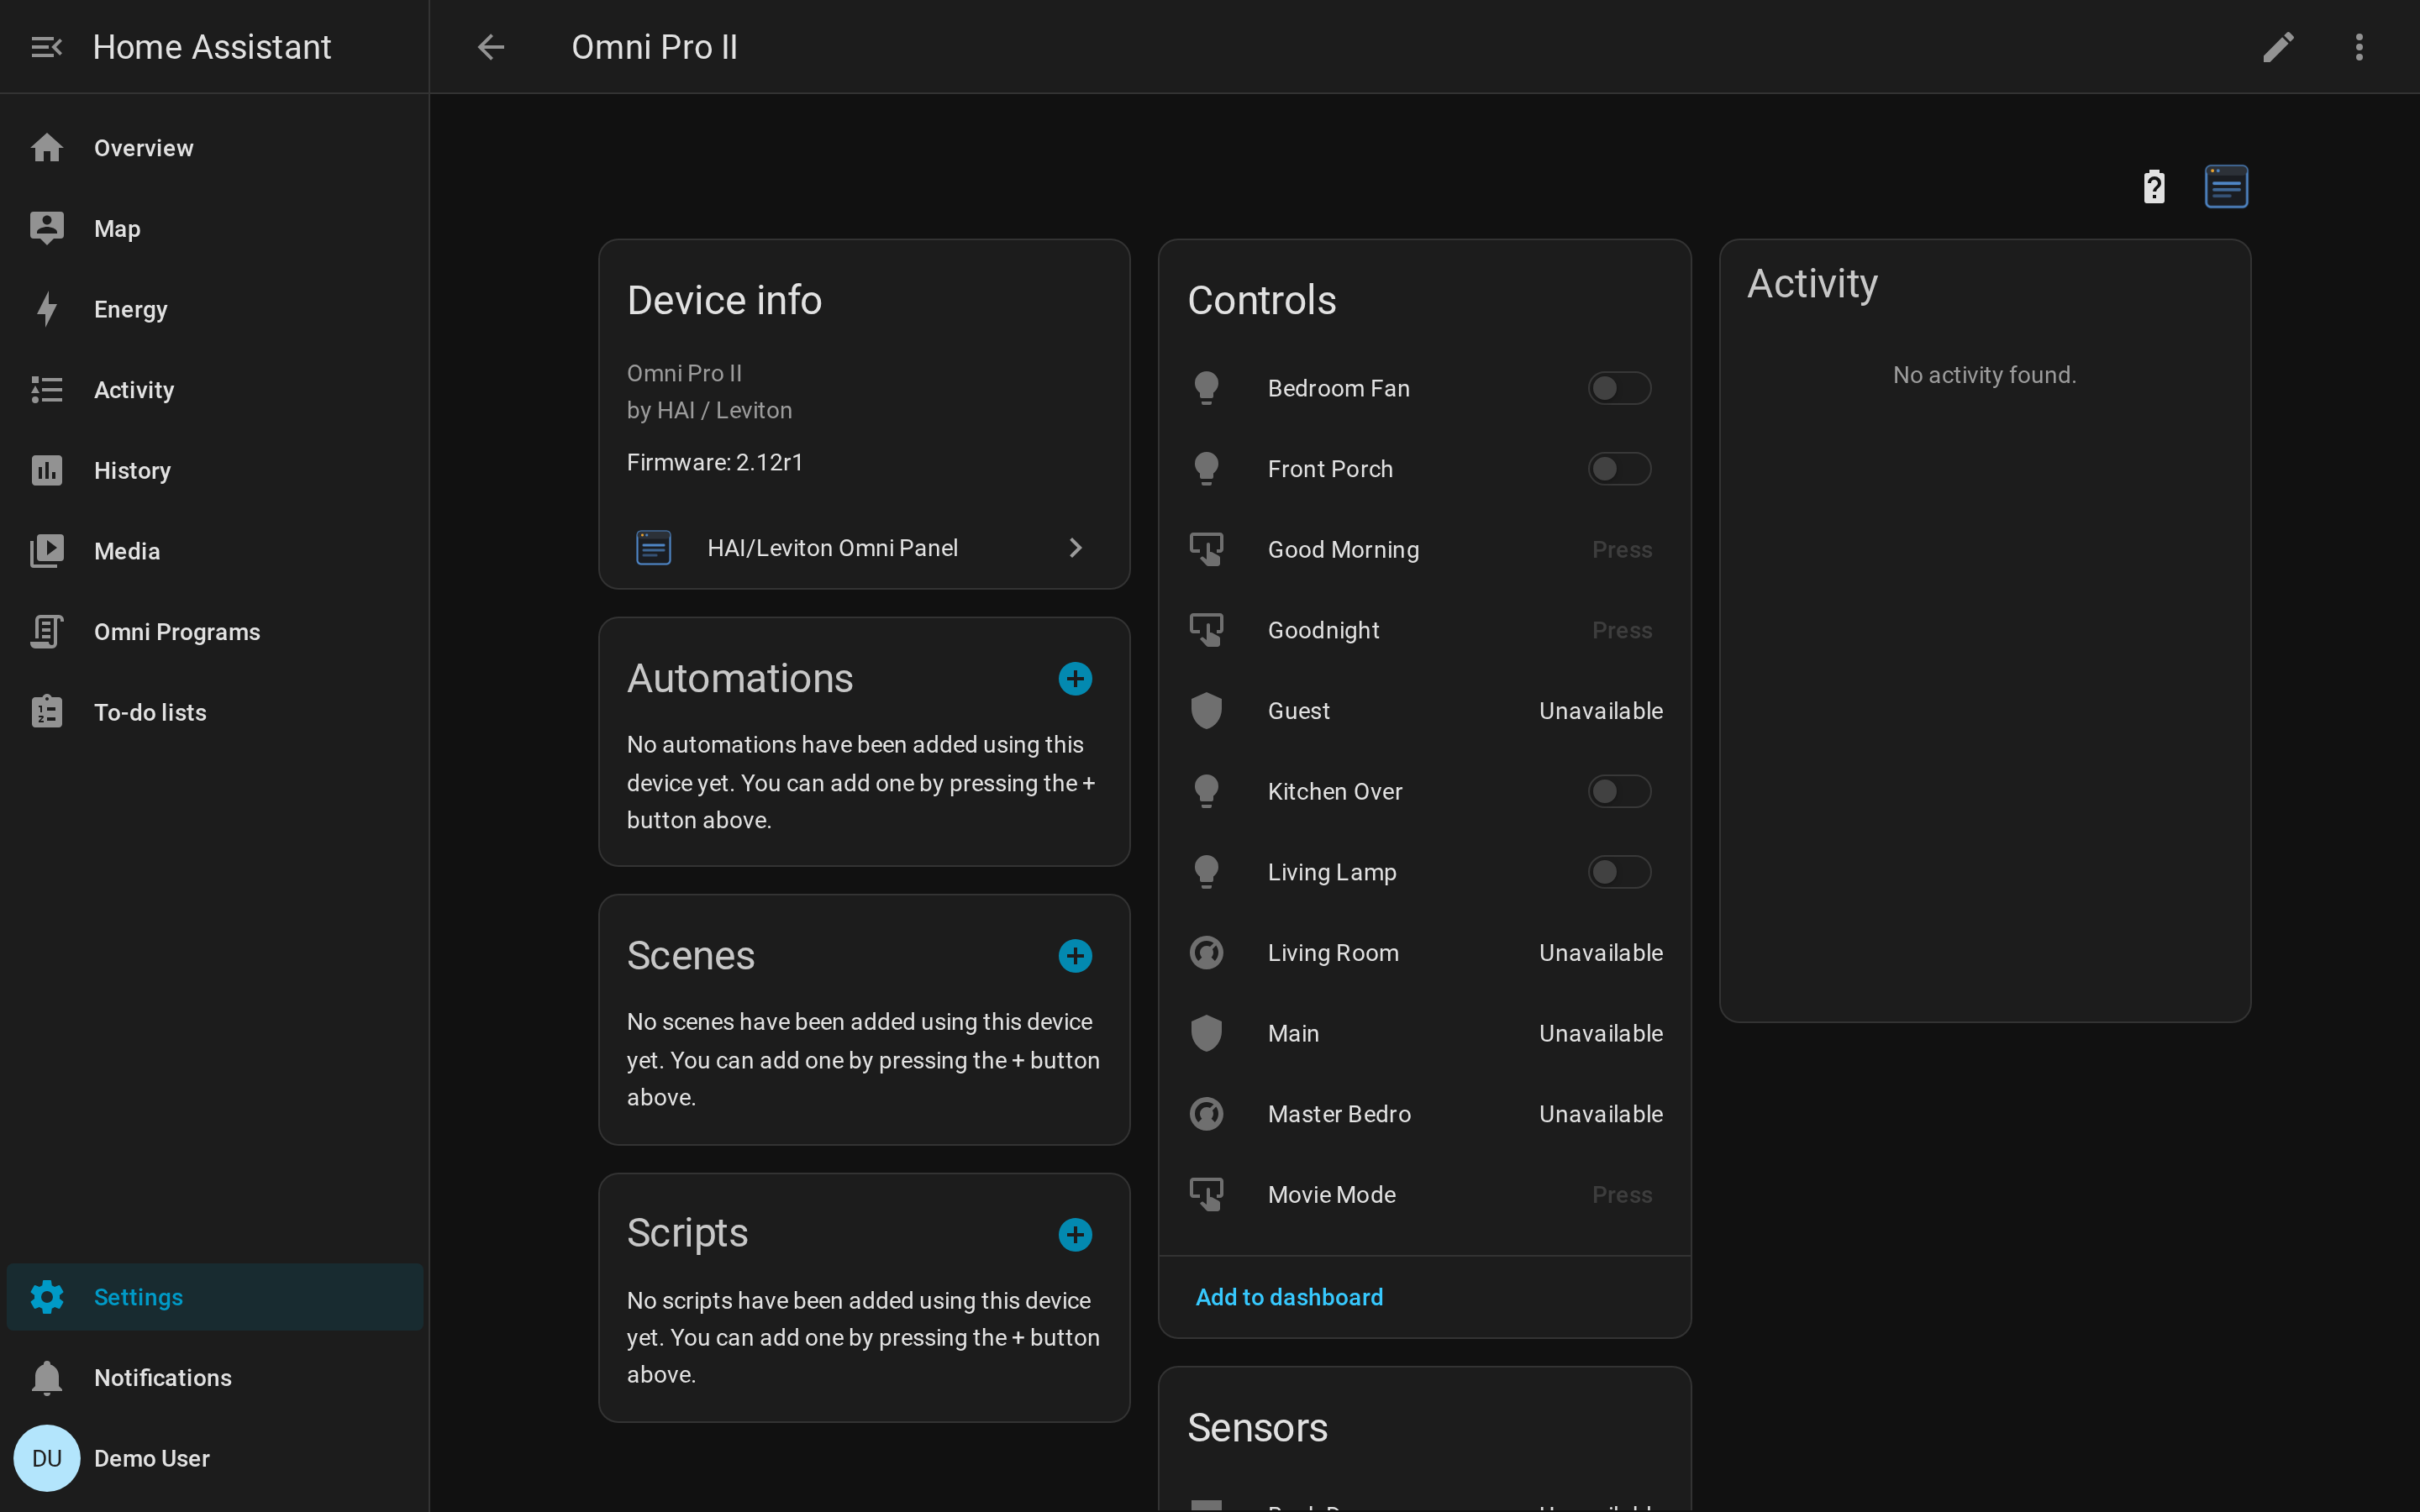This screenshot has height=1512, width=2420.
Task: Click the Living Lamp bulb icon
Action: pyautogui.click(x=1207, y=872)
